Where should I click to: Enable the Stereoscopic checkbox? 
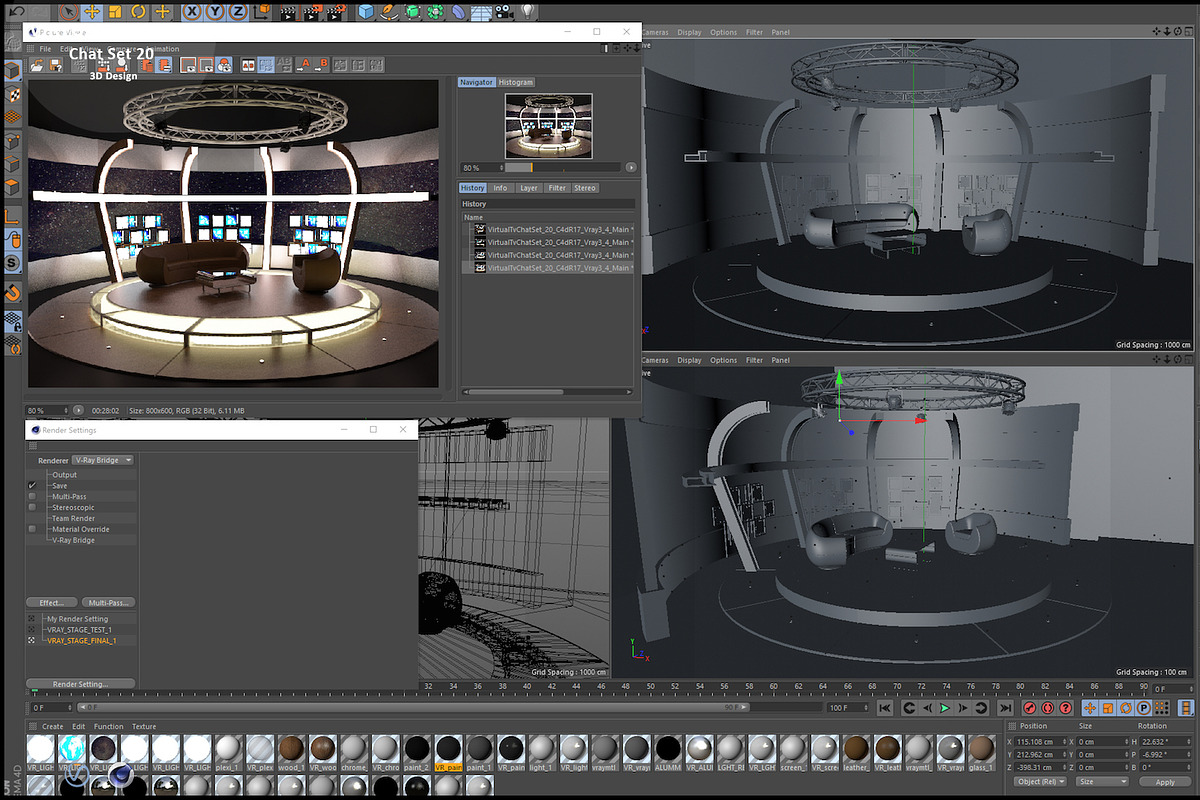[32, 507]
